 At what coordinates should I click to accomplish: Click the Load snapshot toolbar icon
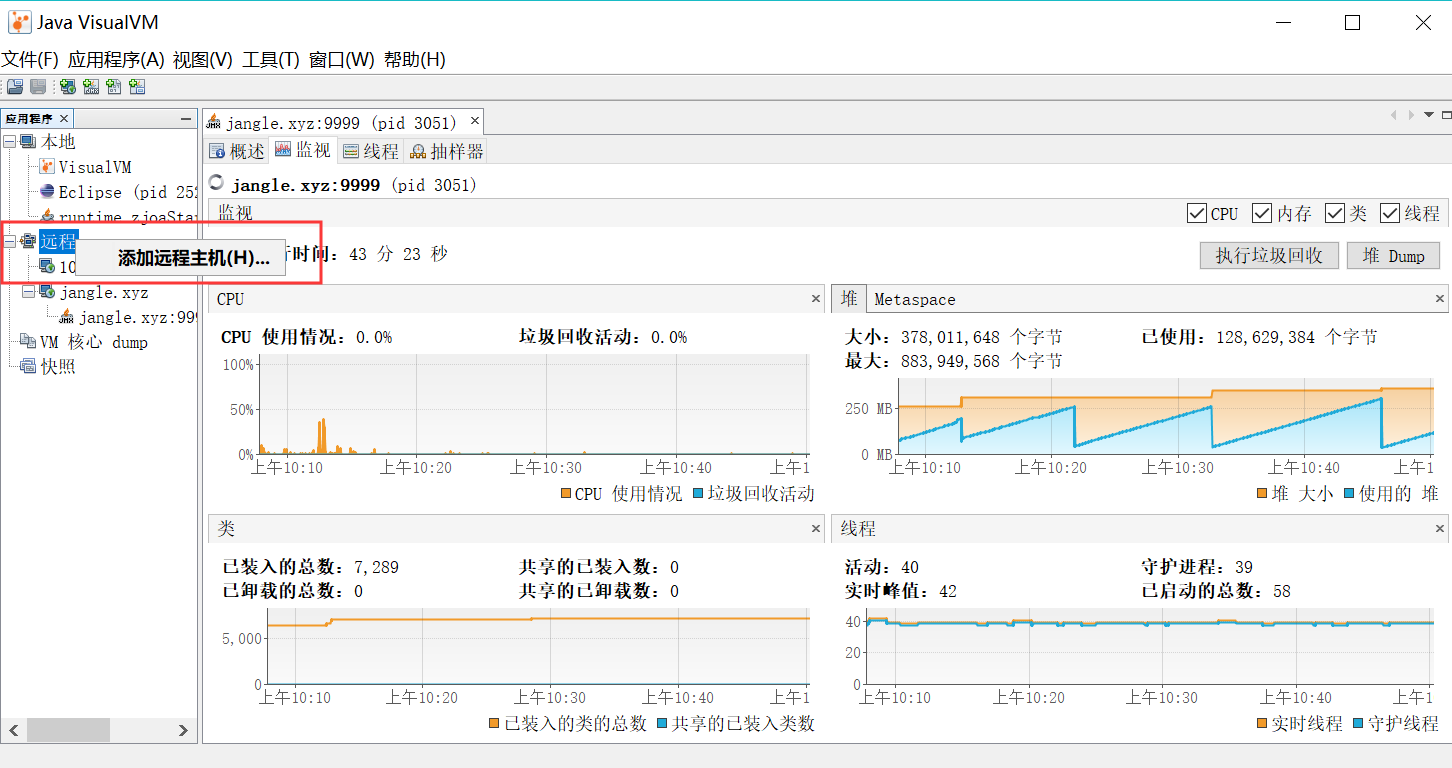pyautogui.click(x=15, y=87)
